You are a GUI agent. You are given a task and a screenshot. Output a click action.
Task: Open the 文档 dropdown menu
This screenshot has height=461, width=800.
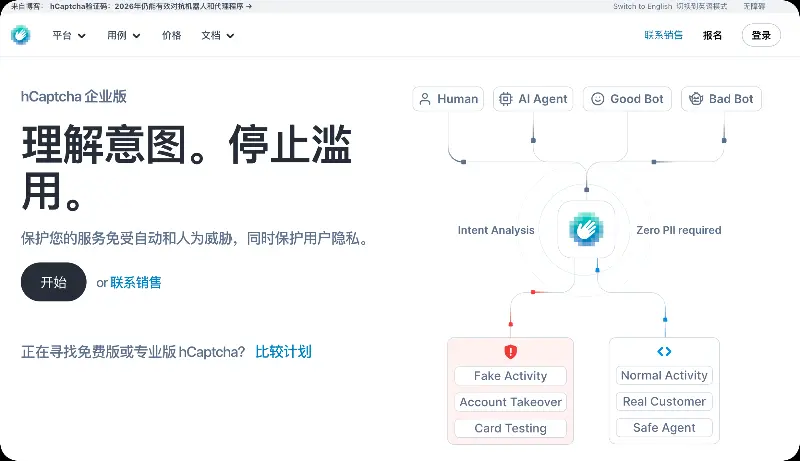point(217,36)
